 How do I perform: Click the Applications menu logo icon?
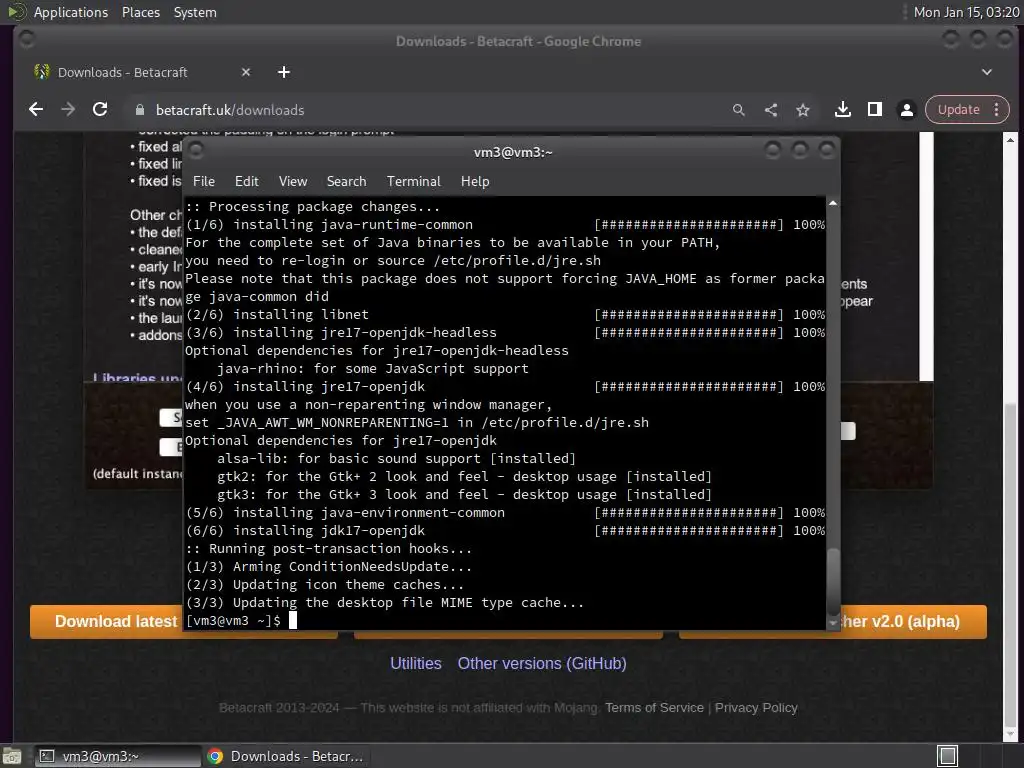click(x=16, y=12)
